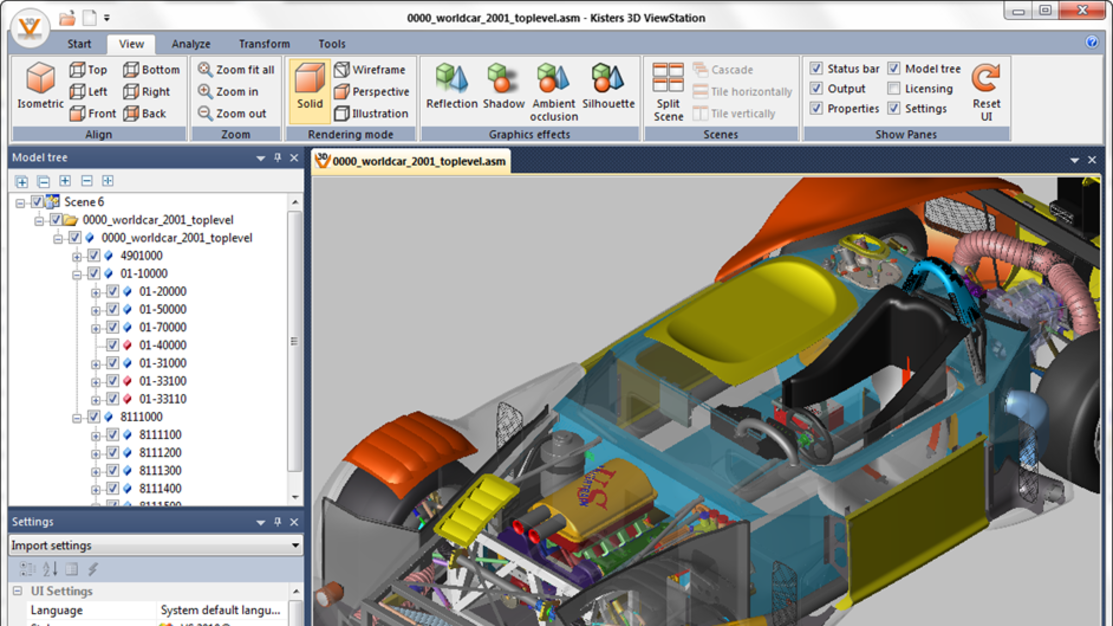Turn on the Reflection effect
Viewport: 1113px width, 626px height.
451,86
